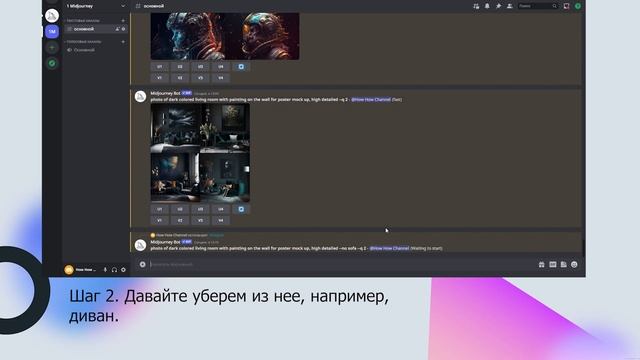640x360 pixels.
Task: Invite people to основной channel
Action: (x=117, y=29)
